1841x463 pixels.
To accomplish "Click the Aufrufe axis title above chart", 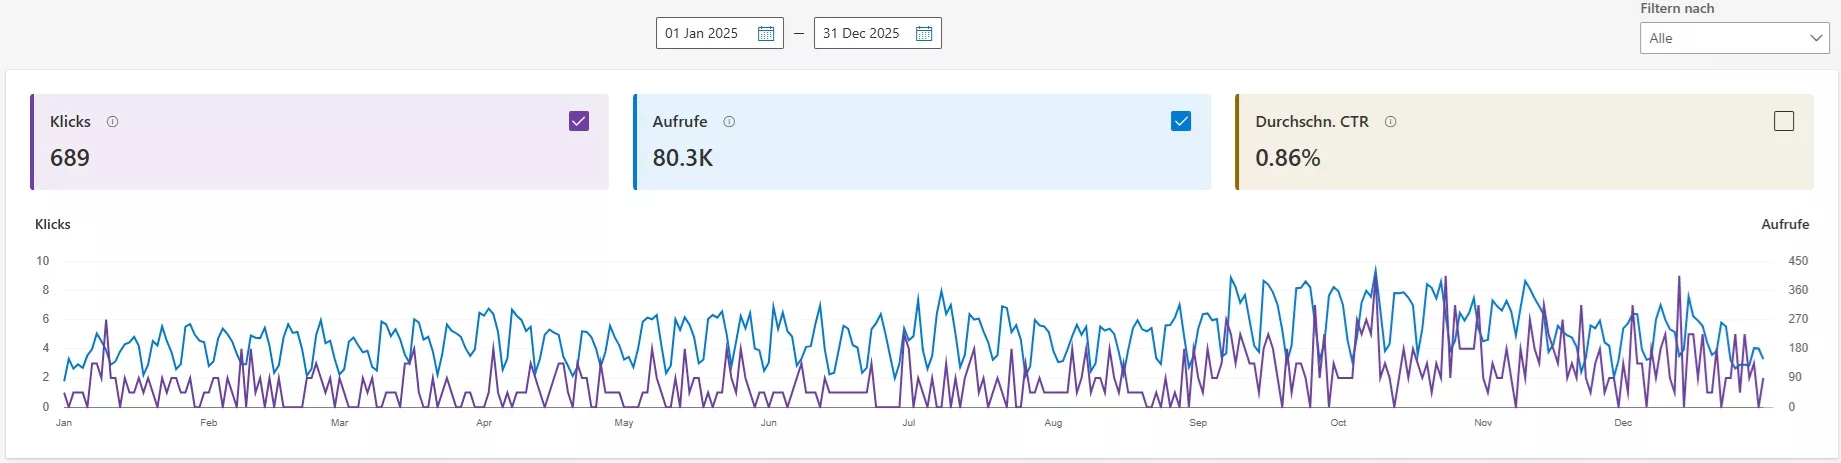I will 1785,225.
